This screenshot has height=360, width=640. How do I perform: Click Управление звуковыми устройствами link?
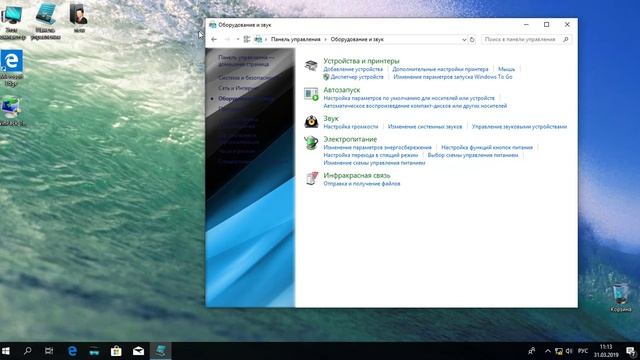[x=519, y=127]
